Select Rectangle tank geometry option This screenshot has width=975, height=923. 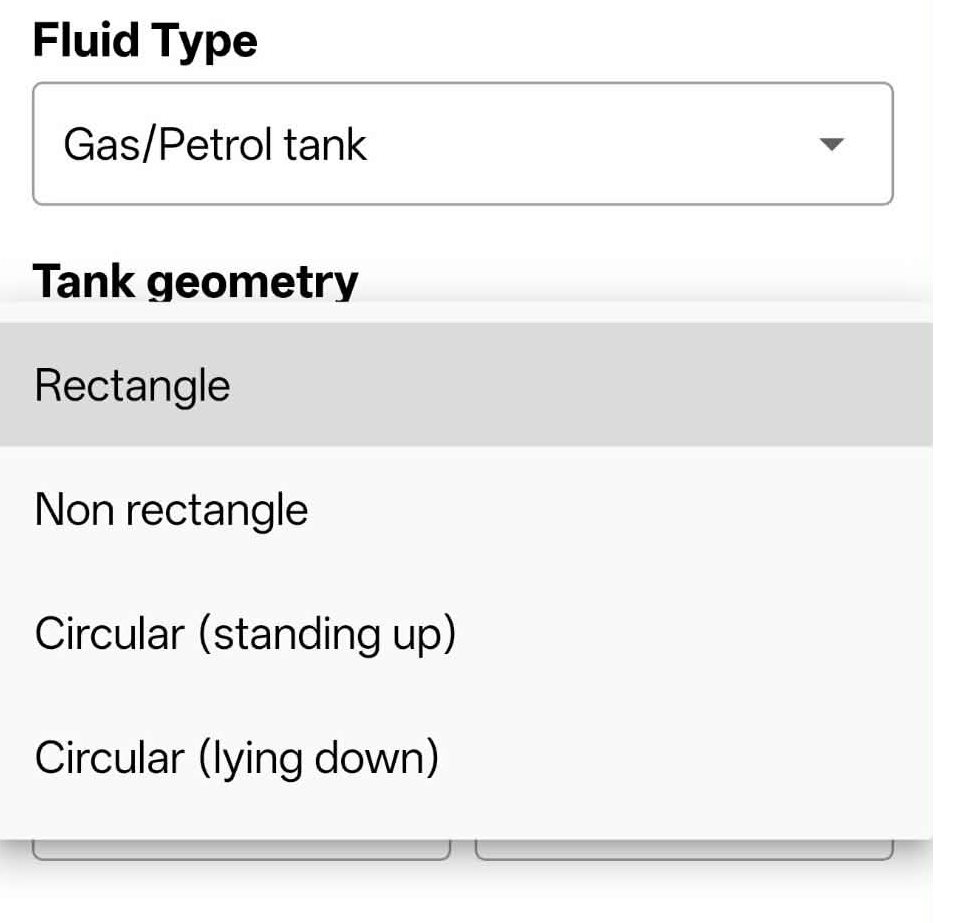pos(465,385)
